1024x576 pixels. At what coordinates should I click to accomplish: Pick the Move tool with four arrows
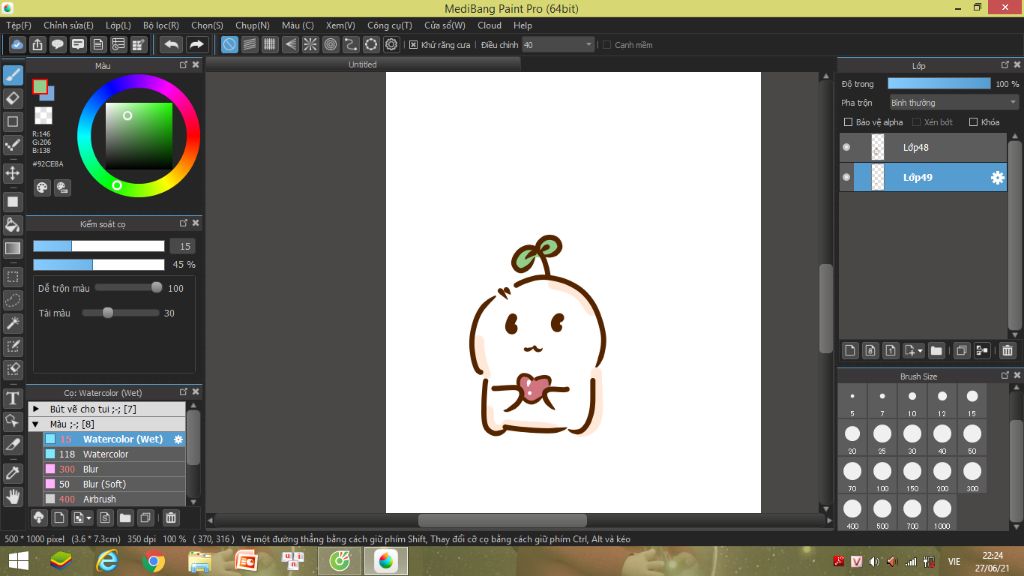(13, 173)
